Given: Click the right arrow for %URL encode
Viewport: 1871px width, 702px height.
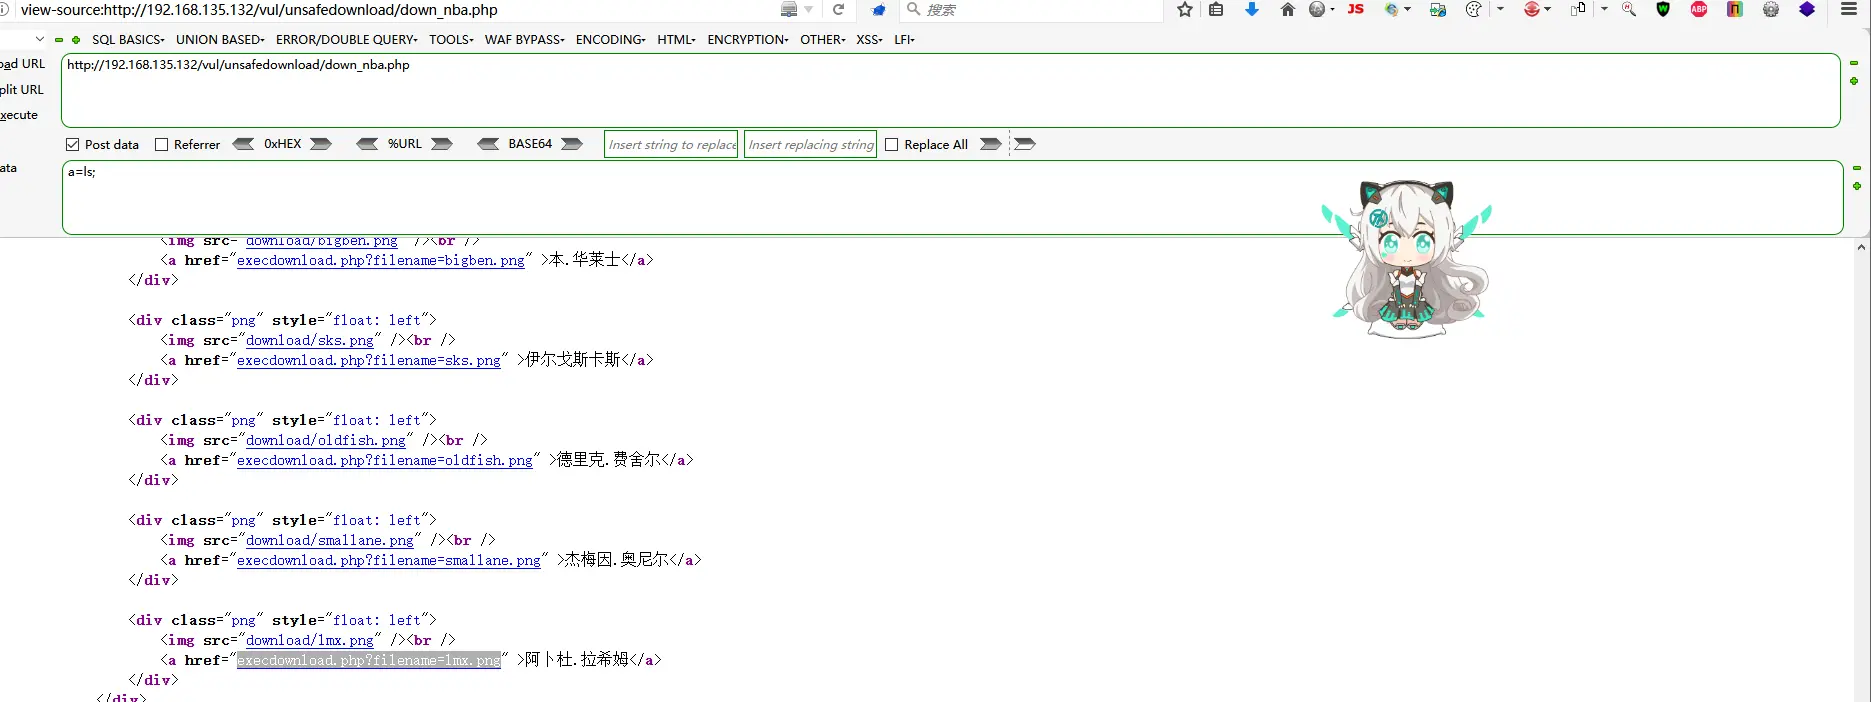Looking at the screenshot, I should click(442, 144).
